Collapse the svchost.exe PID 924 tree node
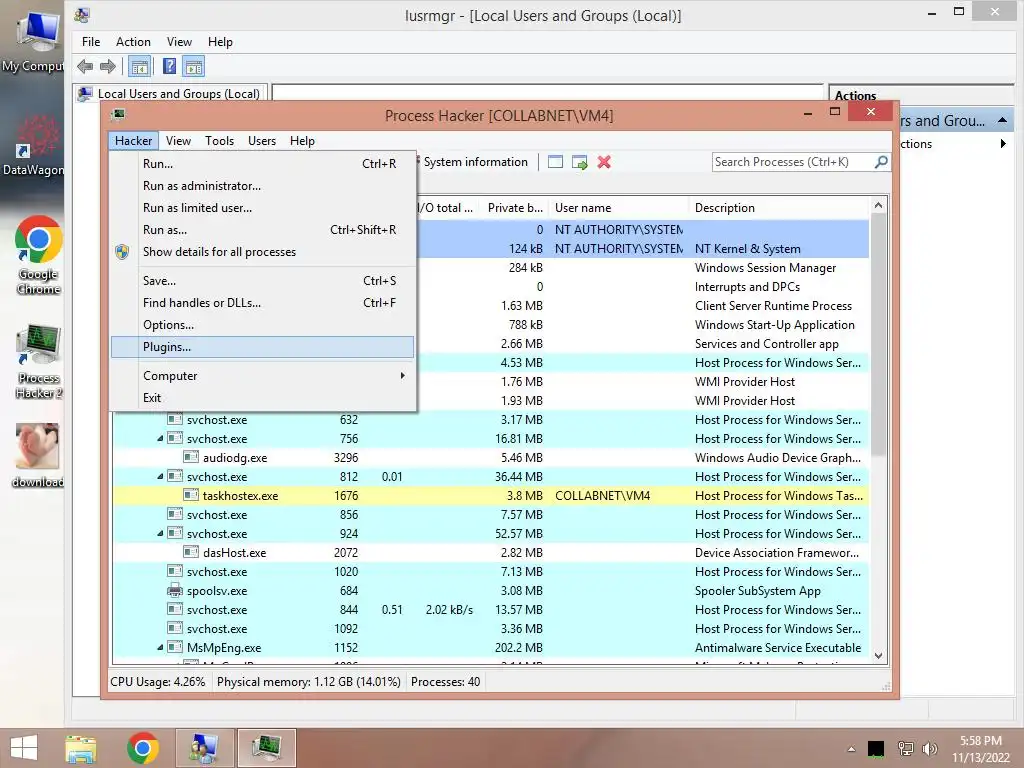Viewport: 1024px width, 768px height. 160,534
